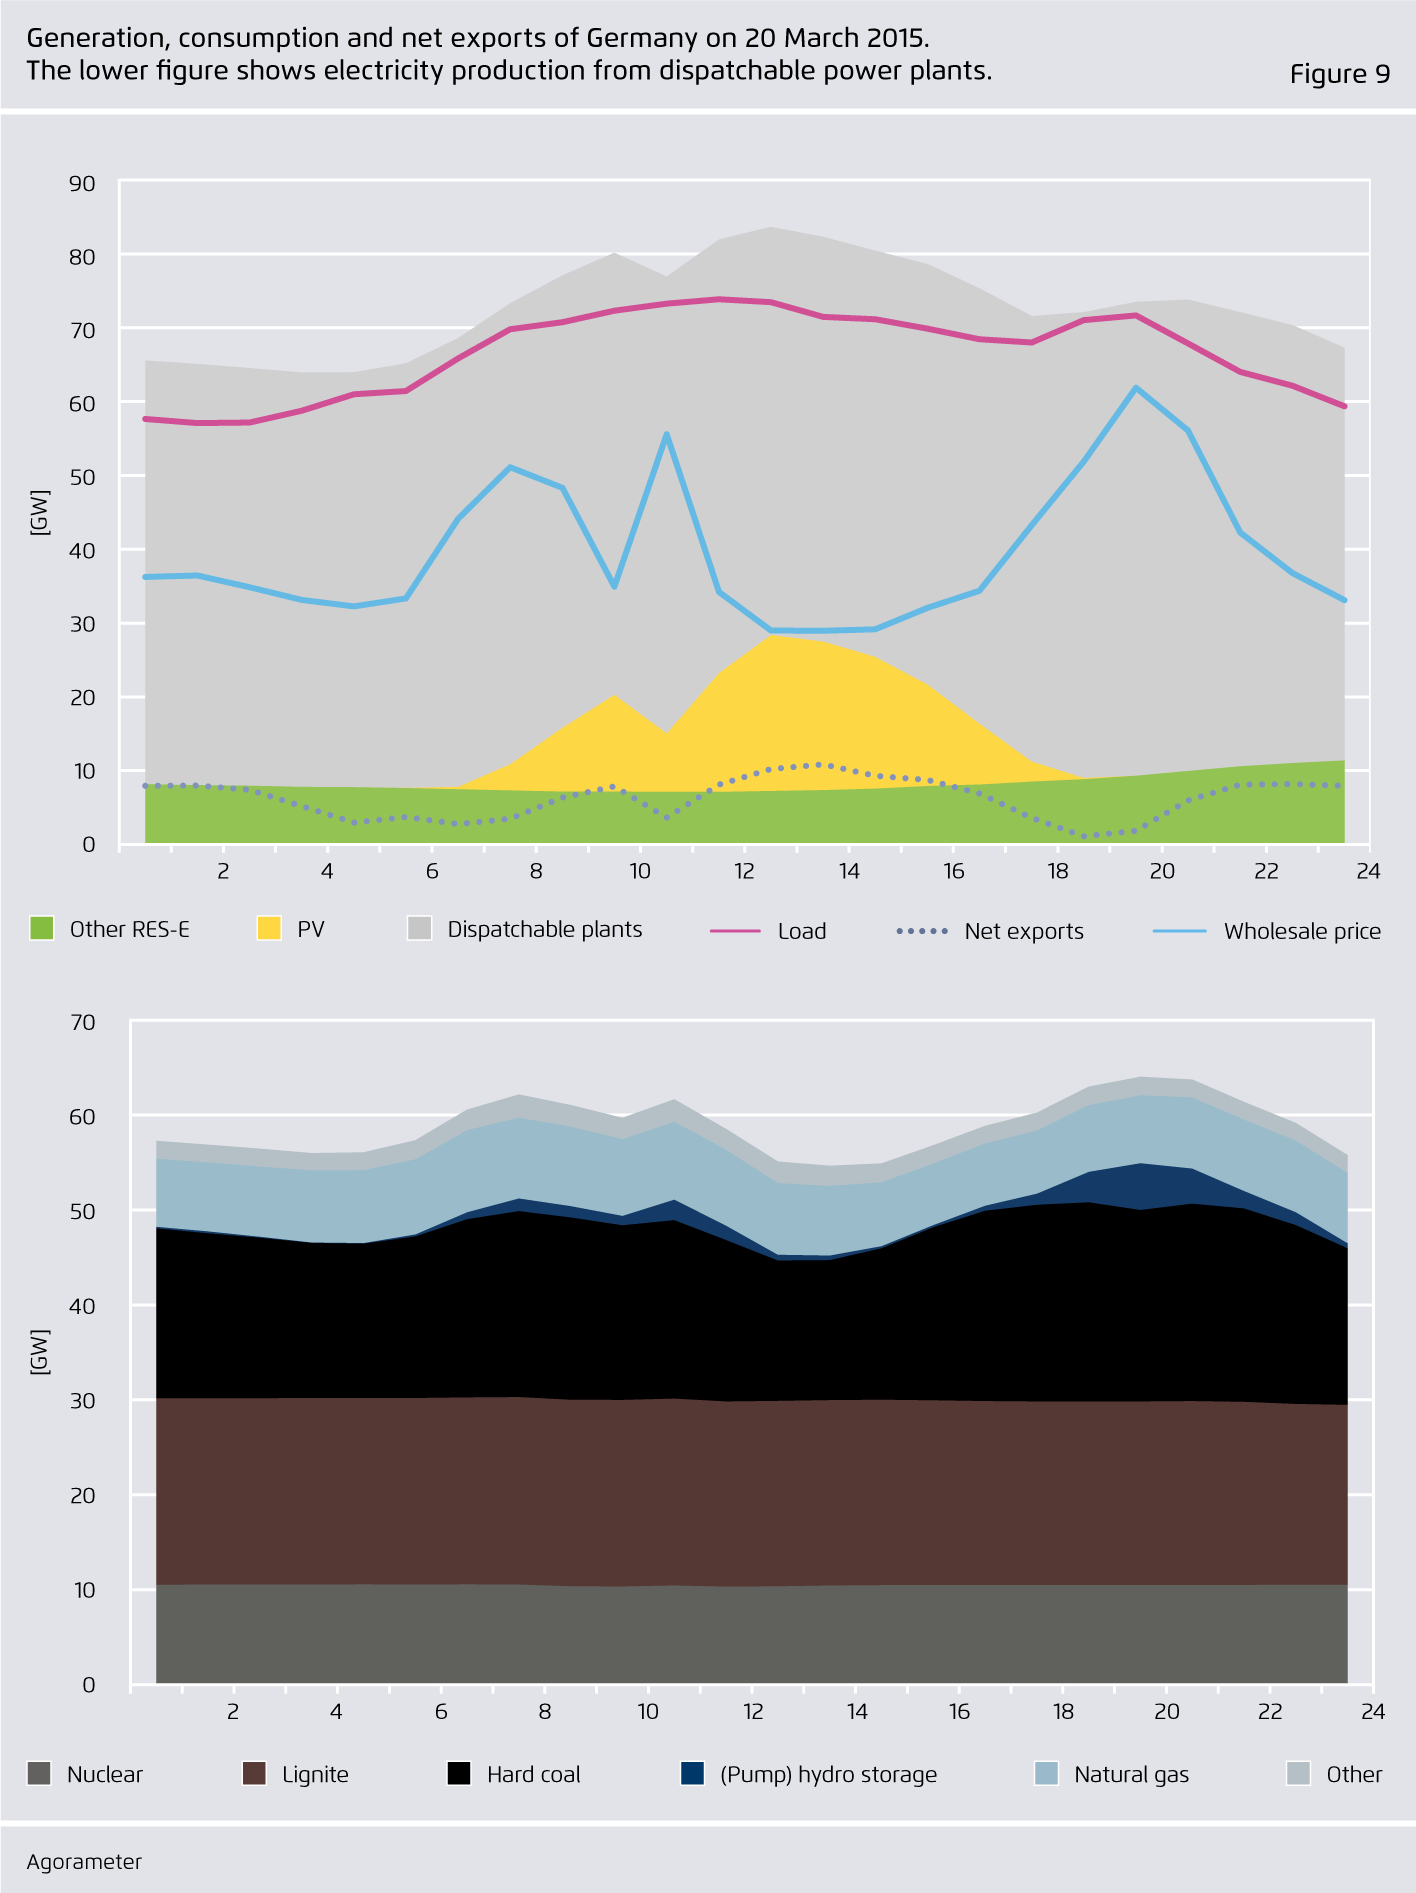
Task: Click the 12 hour tick on lower chart
Action: 753,1711
